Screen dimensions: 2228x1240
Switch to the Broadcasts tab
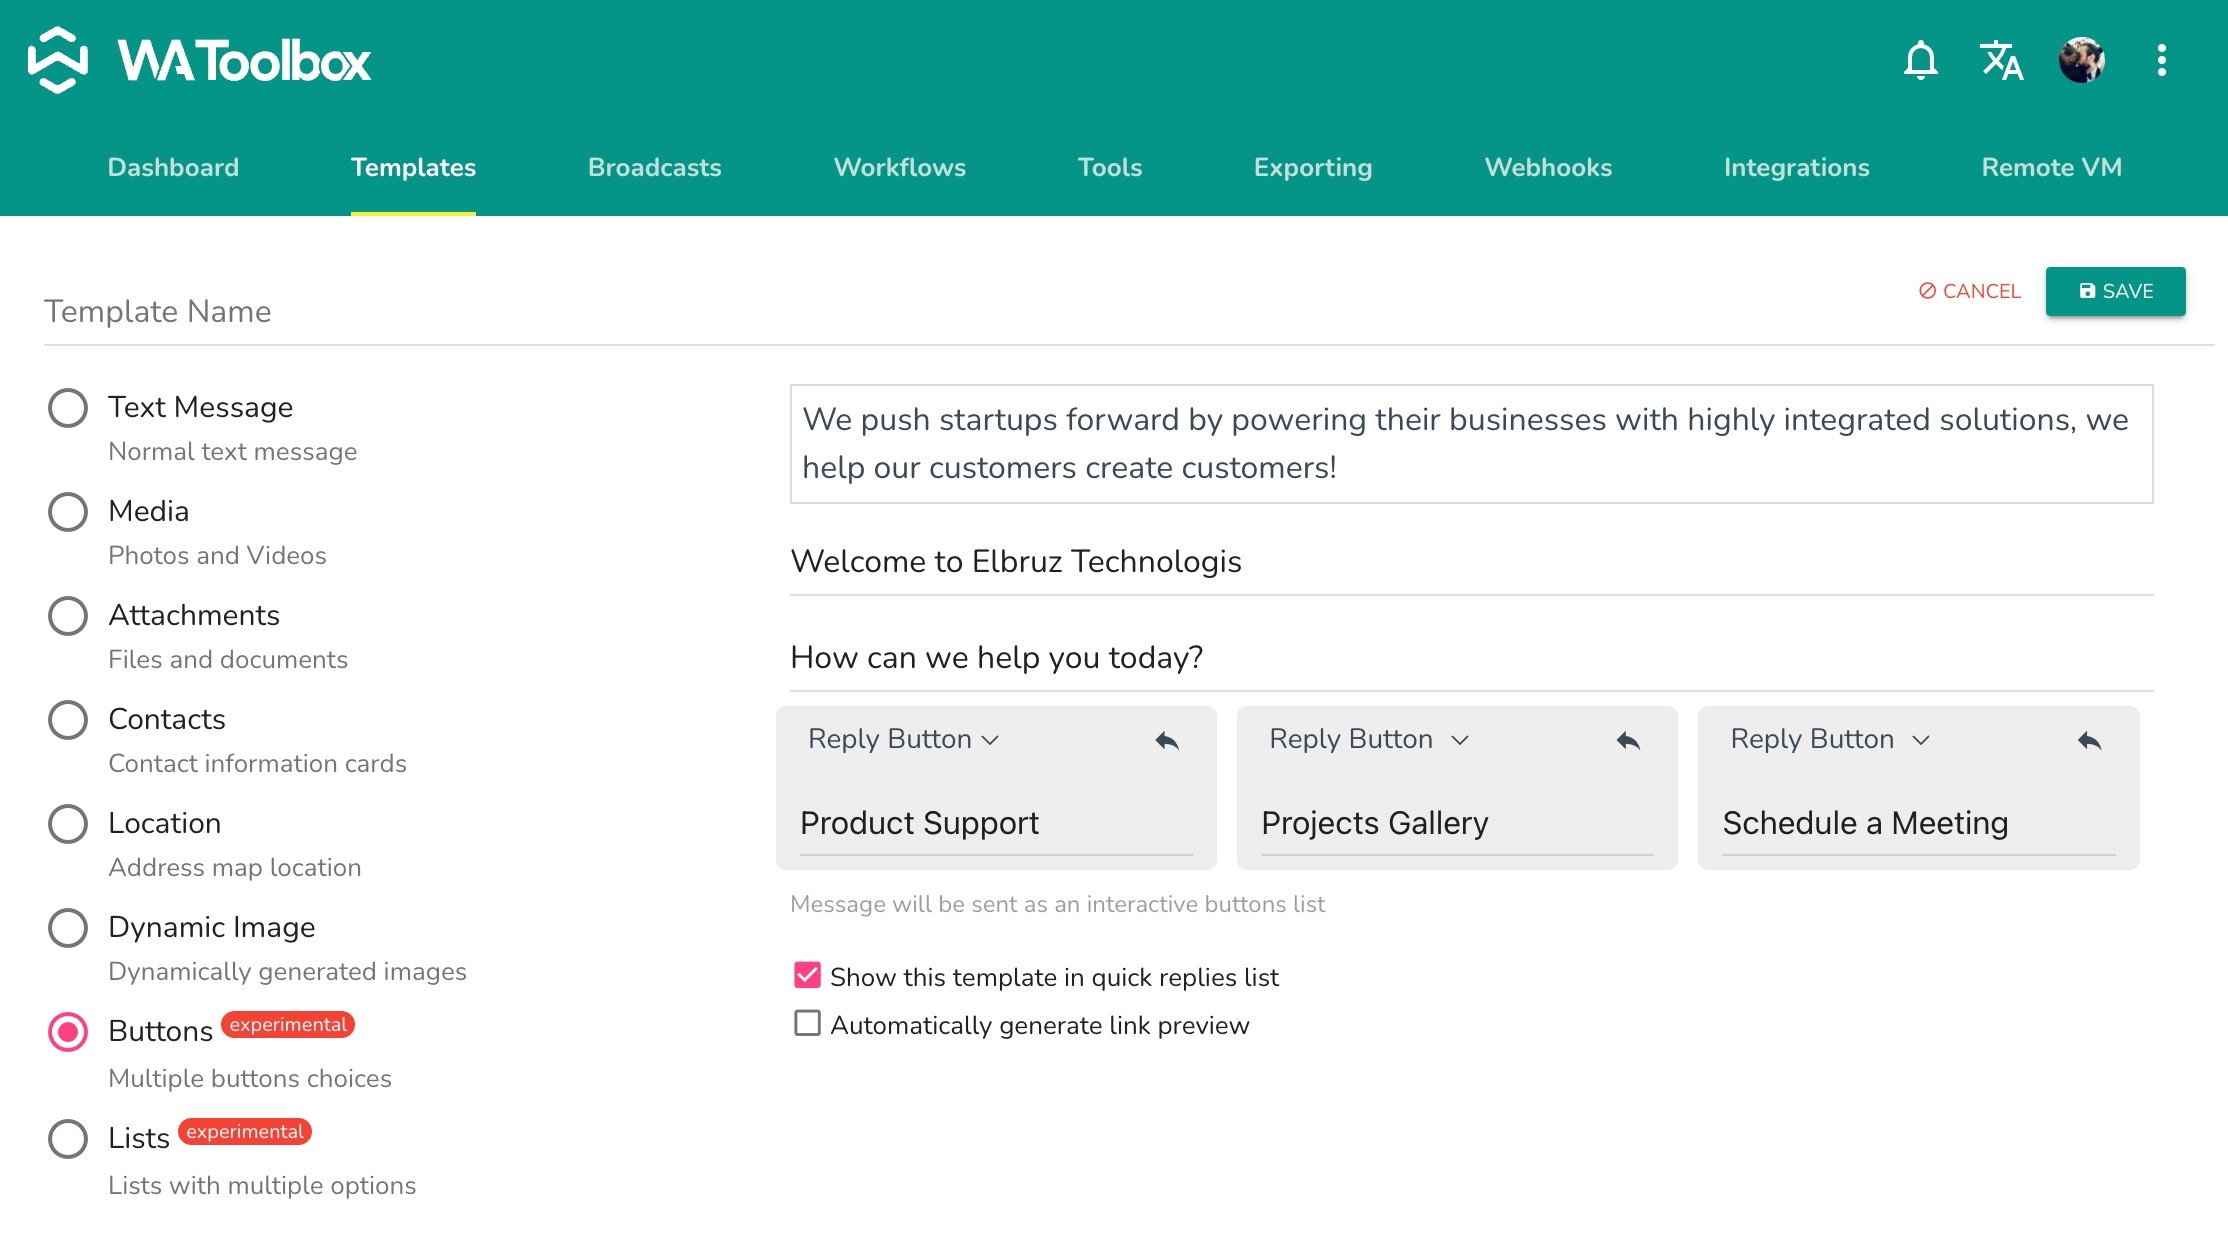[x=654, y=167]
